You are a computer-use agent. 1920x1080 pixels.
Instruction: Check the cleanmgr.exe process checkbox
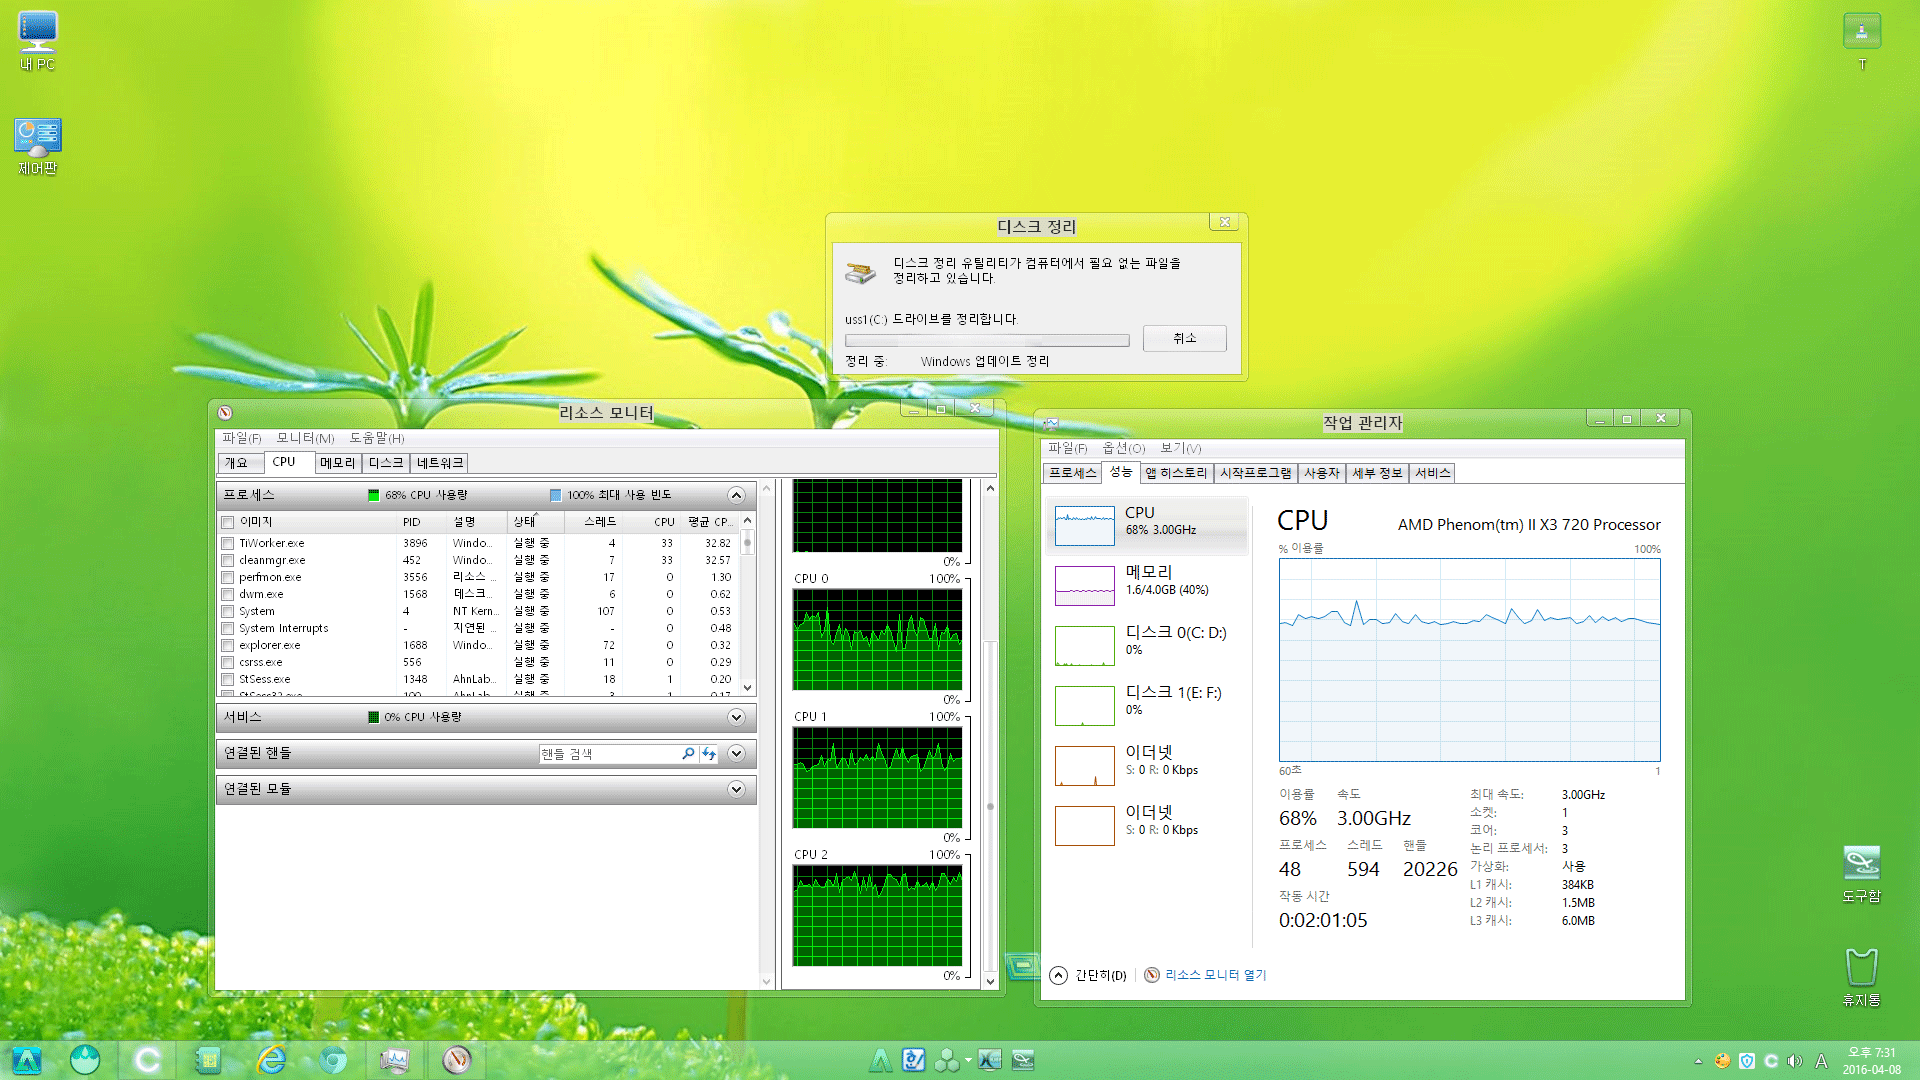[x=228, y=561]
